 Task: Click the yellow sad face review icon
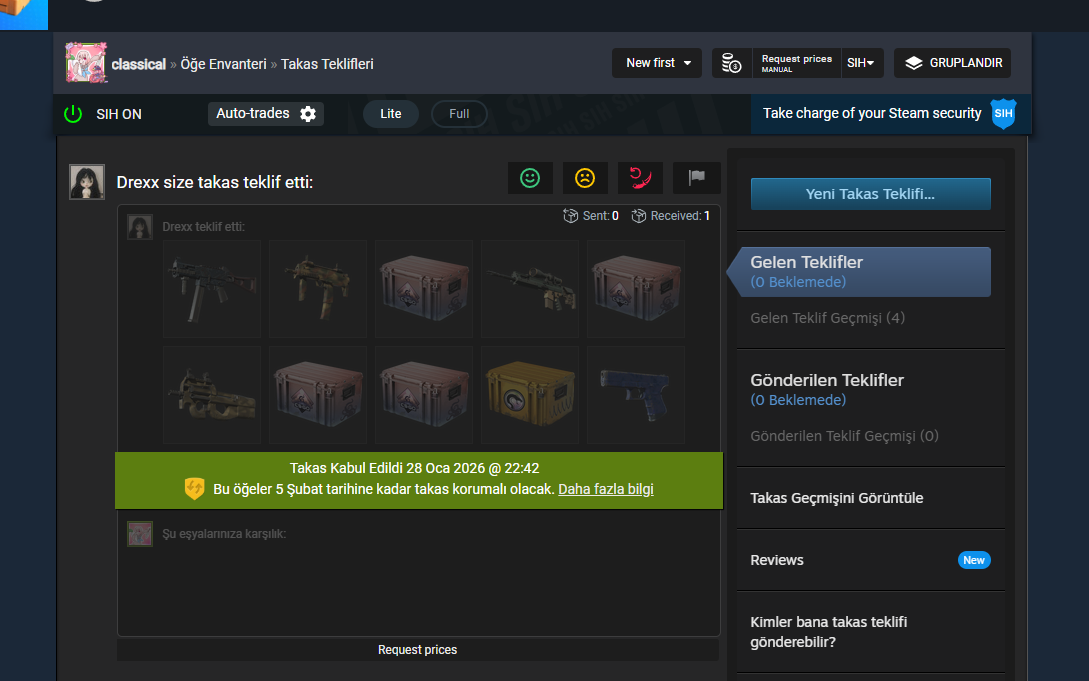[585, 178]
